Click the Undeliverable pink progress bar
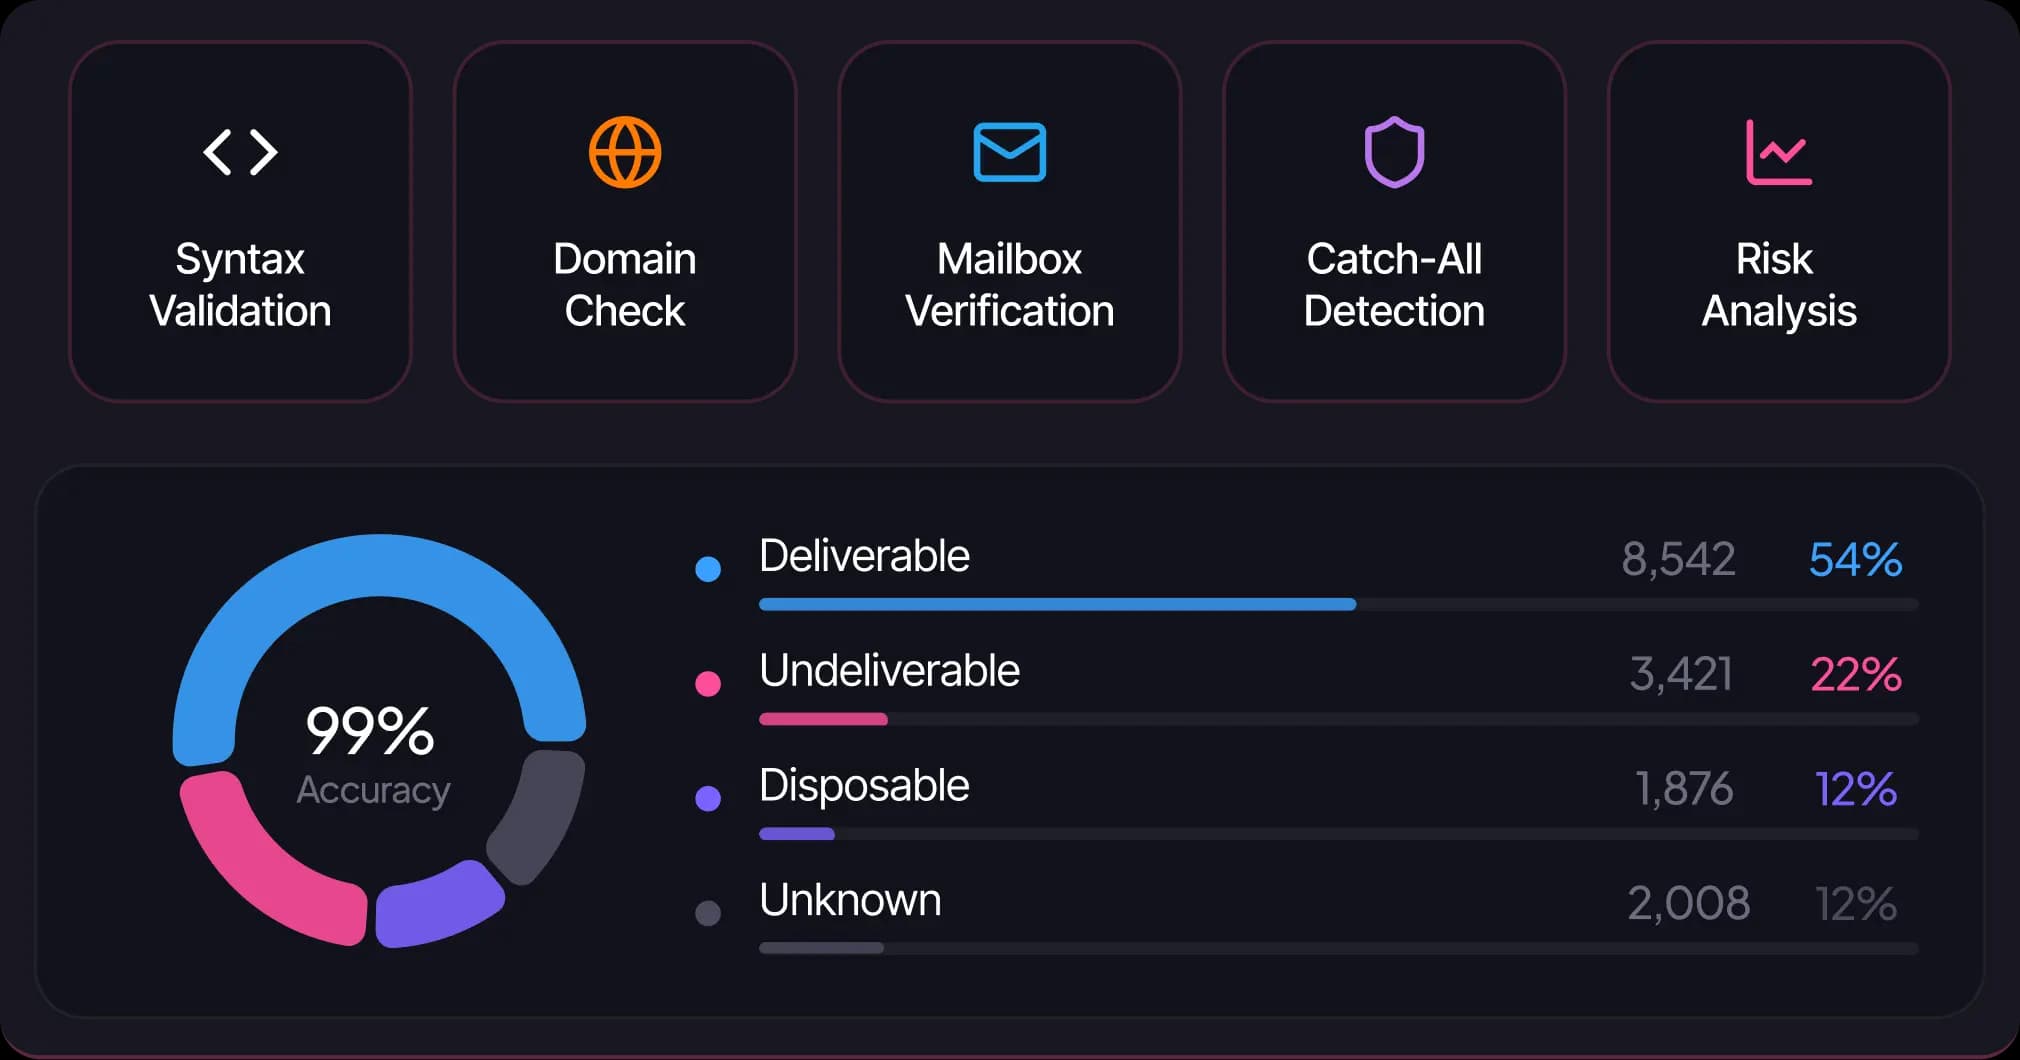The width and height of the screenshot is (2020, 1060). [823, 719]
